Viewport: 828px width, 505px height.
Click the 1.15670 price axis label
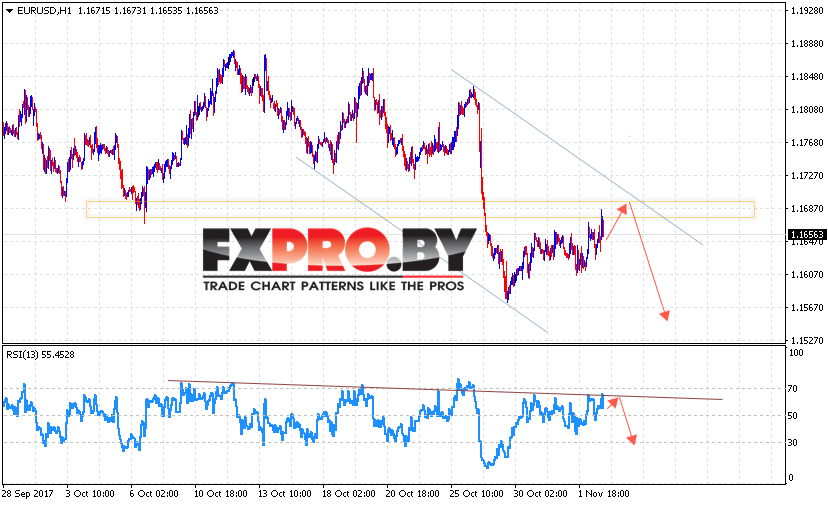[807, 307]
